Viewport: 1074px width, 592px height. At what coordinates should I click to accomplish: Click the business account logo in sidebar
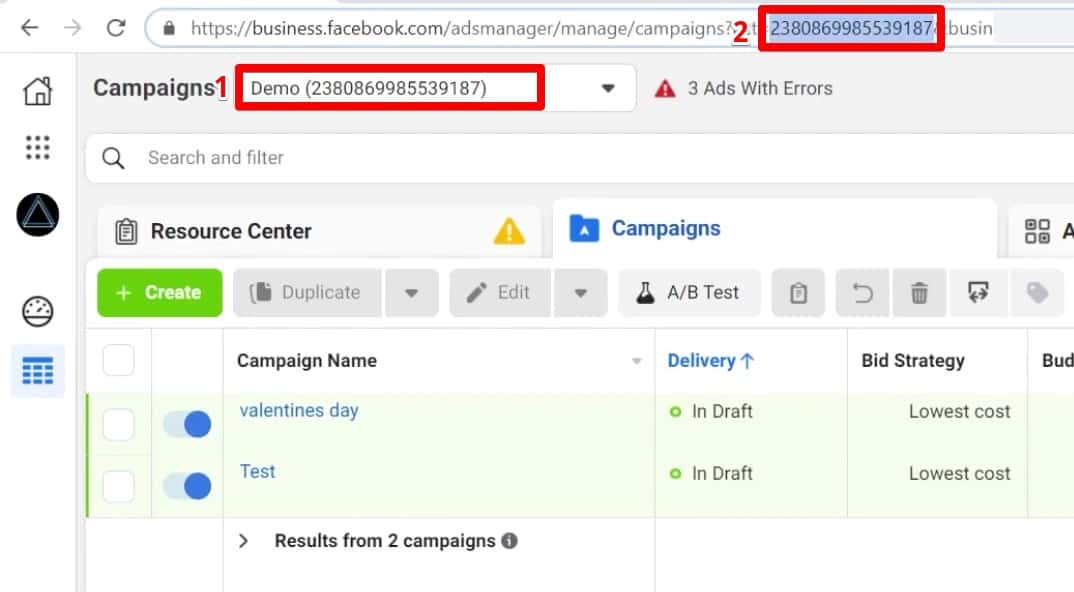click(37, 215)
